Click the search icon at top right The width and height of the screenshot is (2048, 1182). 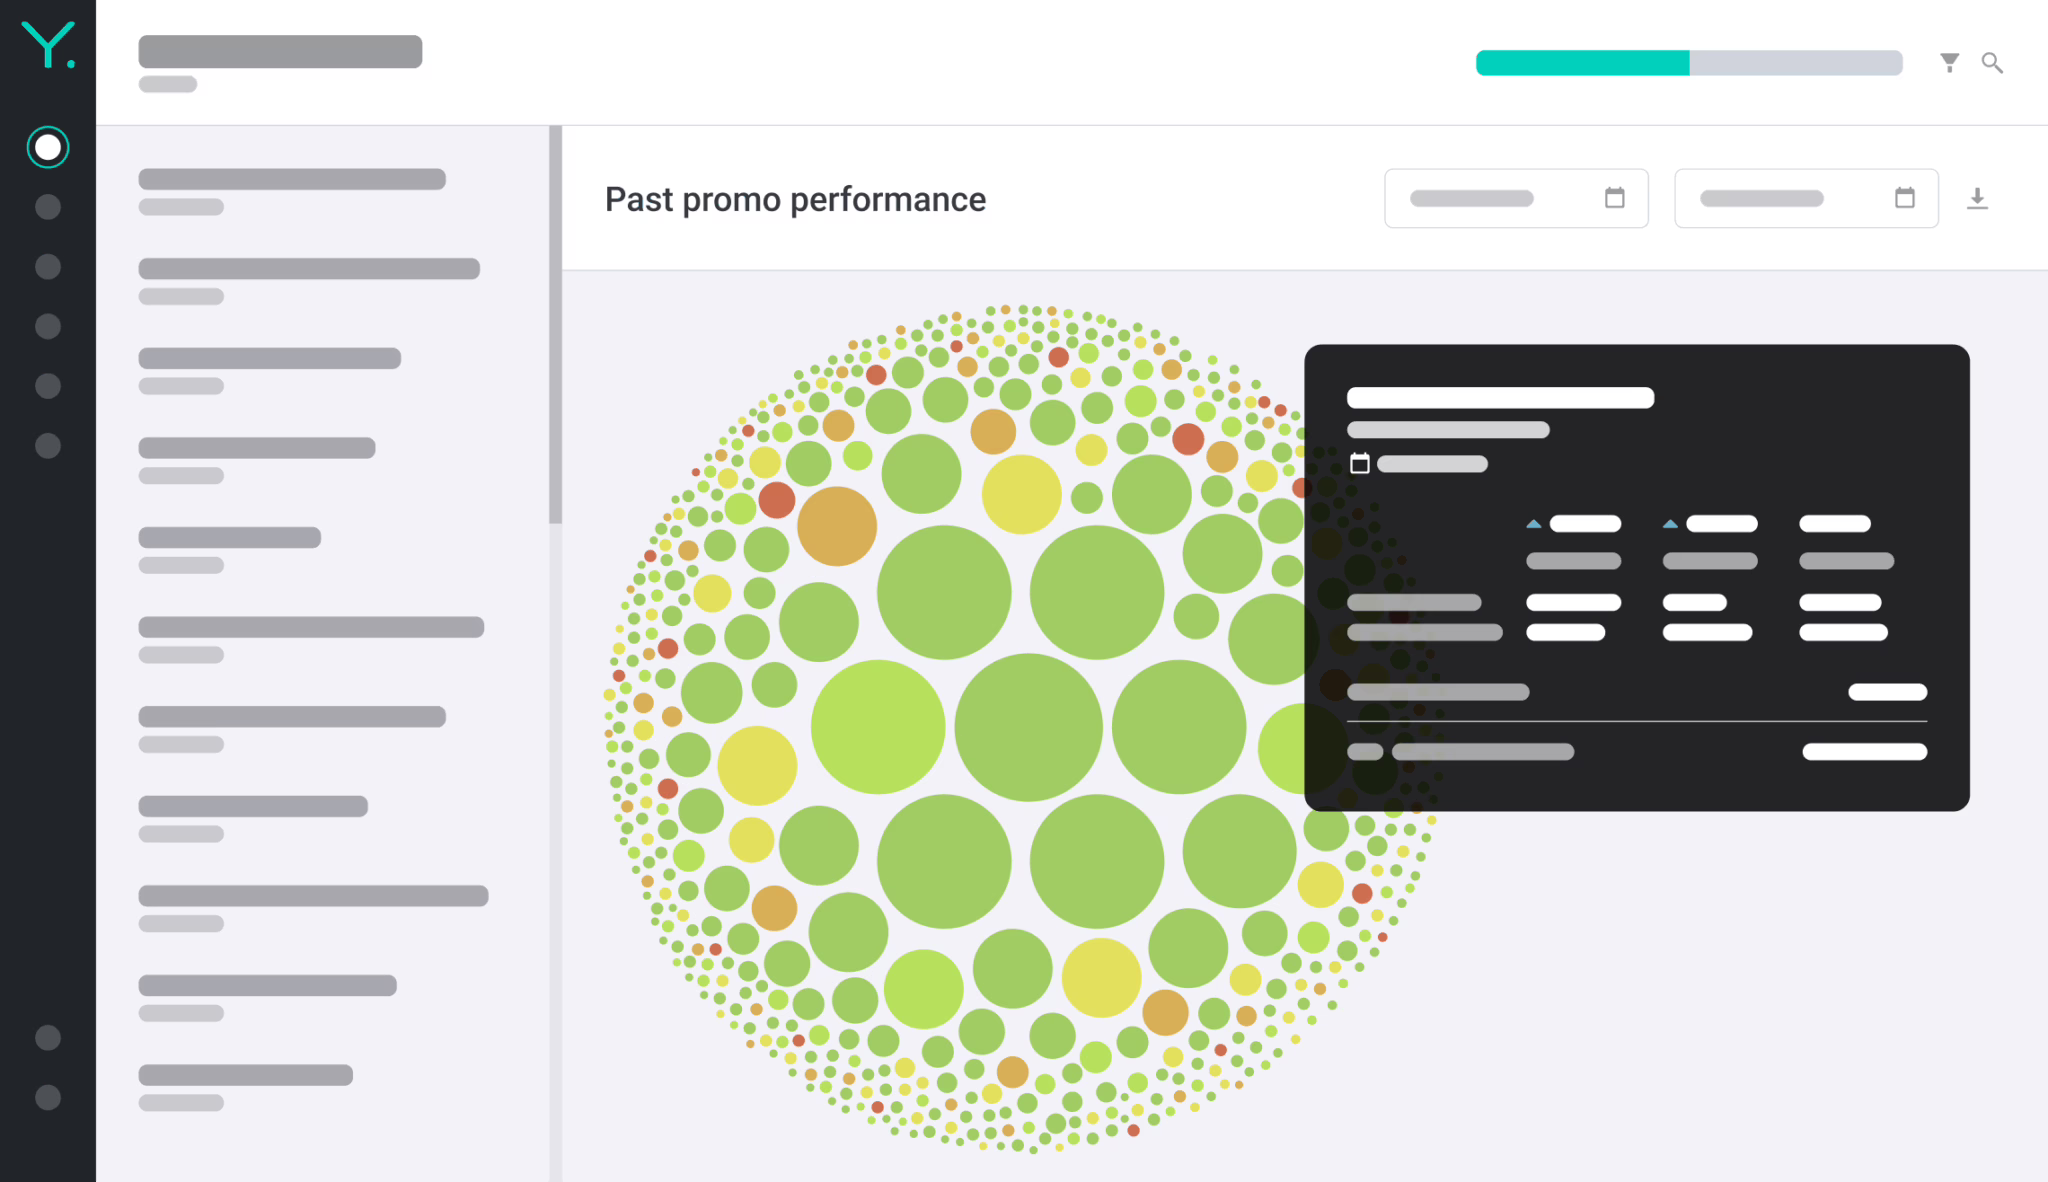[1992, 63]
